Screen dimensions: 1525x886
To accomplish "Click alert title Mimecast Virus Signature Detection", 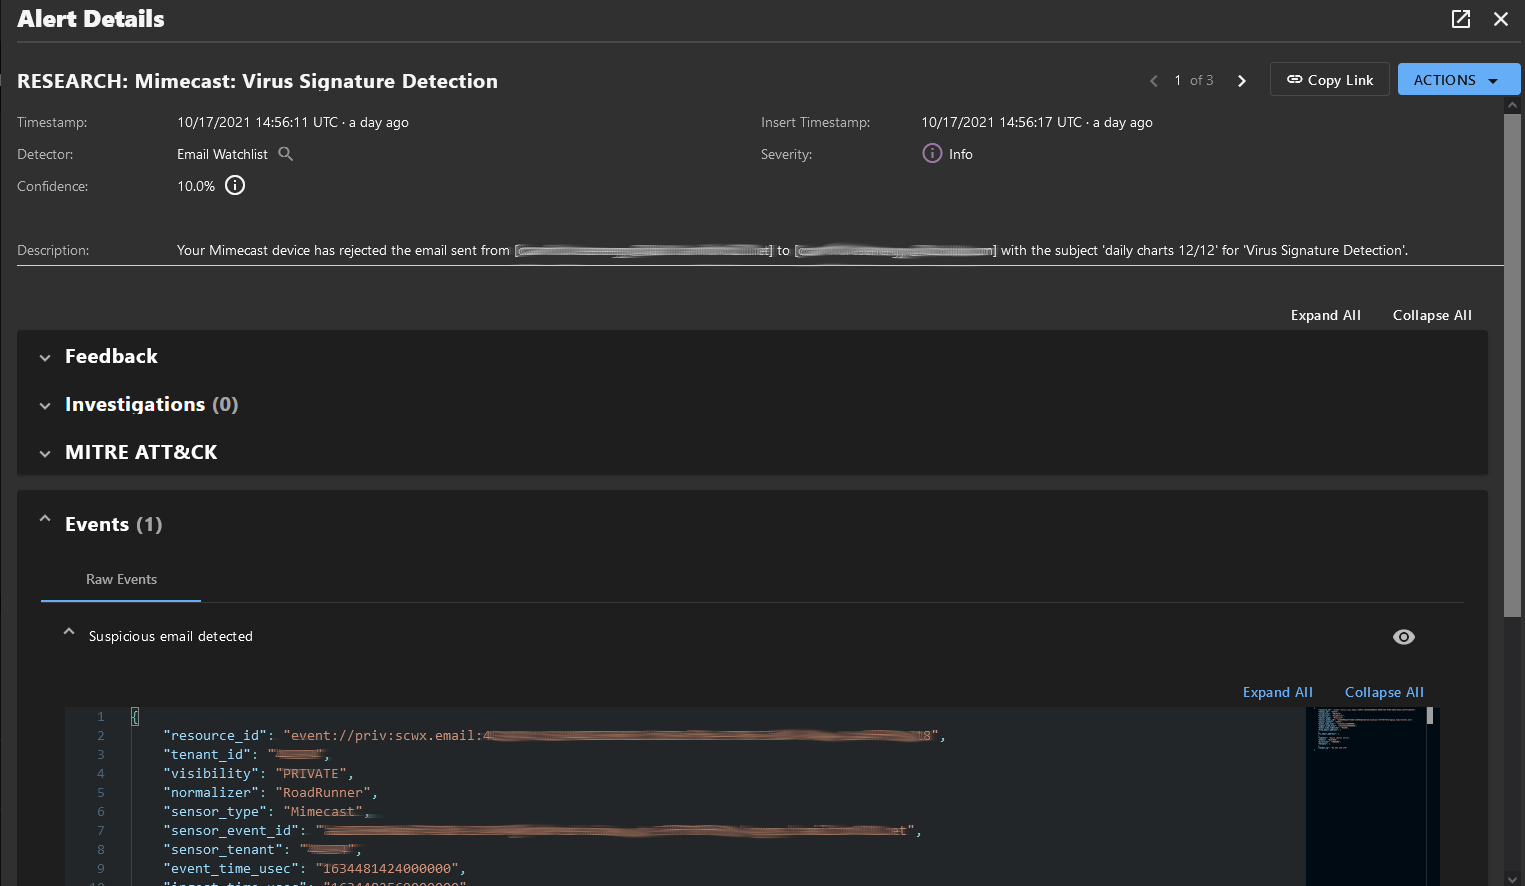I will pos(257,81).
